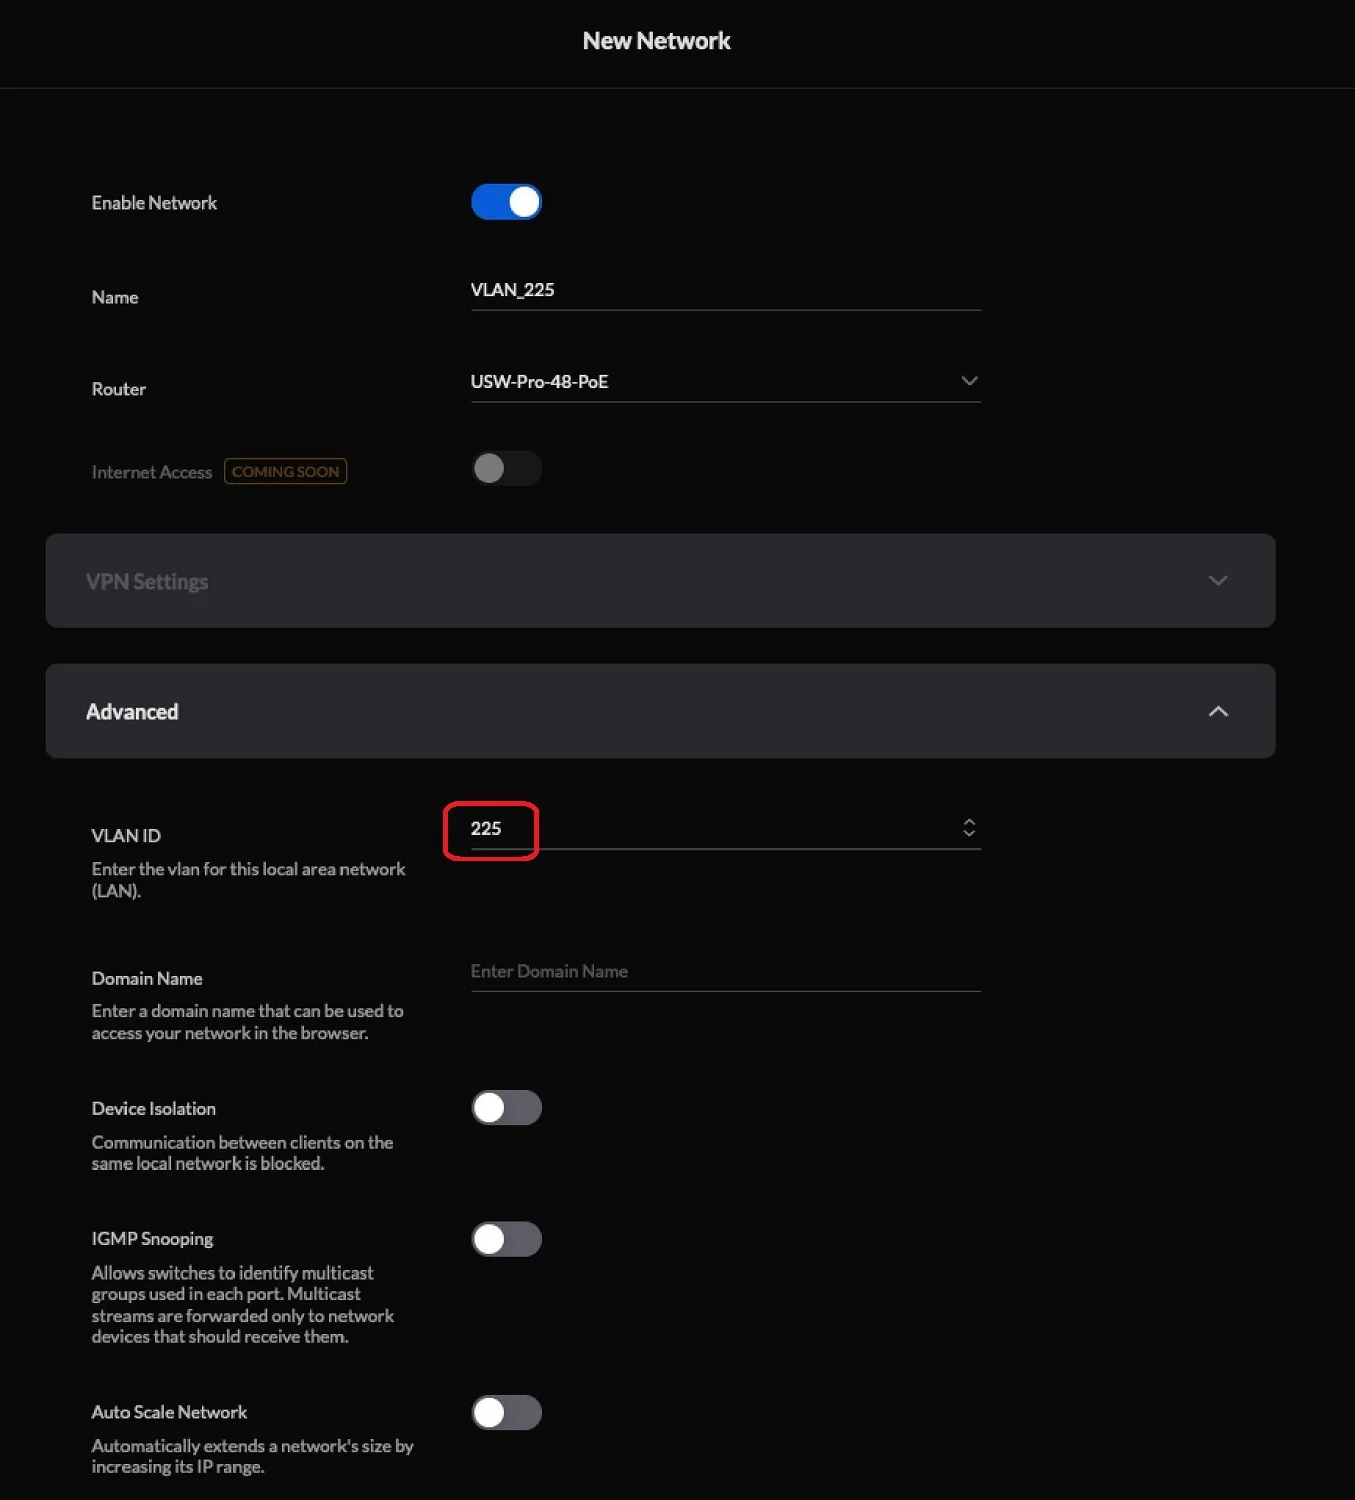The height and width of the screenshot is (1500, 1355).
Task: Select the USW-Pro-48-PoE router value
Action: pos(540,382)
